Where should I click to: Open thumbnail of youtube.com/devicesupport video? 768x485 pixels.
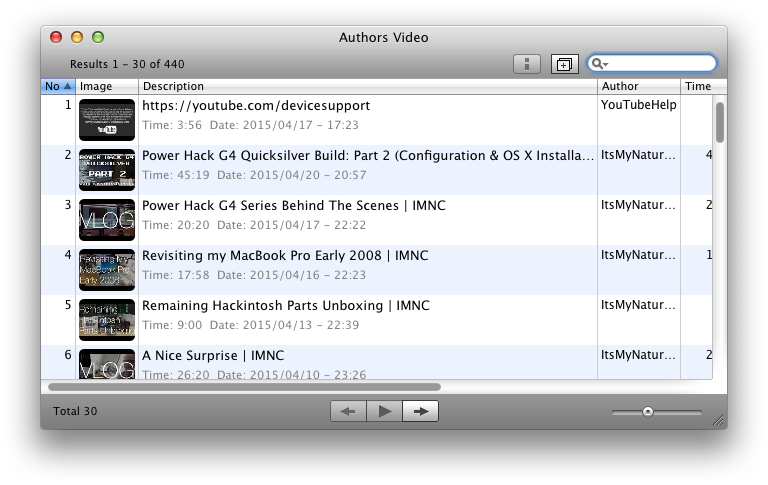[x=107, y=120]
